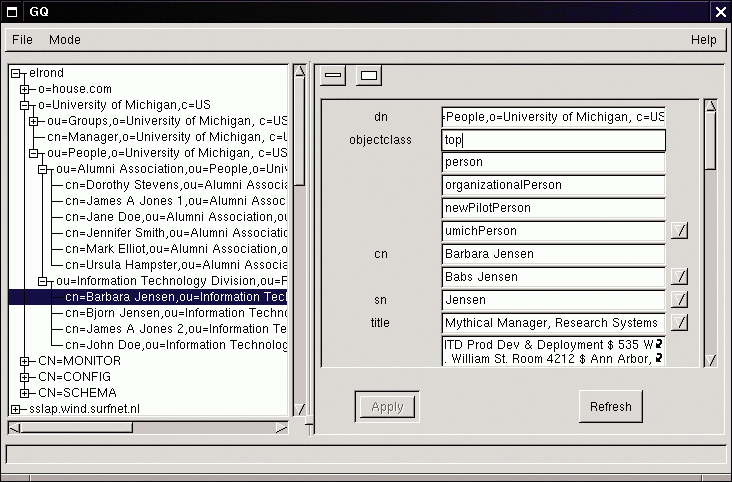Collapse the elrond server node

click(16, 74)
